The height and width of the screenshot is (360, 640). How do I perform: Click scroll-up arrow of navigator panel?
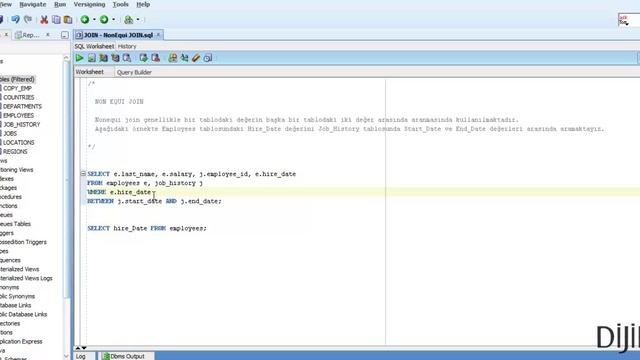click(67, 58)
